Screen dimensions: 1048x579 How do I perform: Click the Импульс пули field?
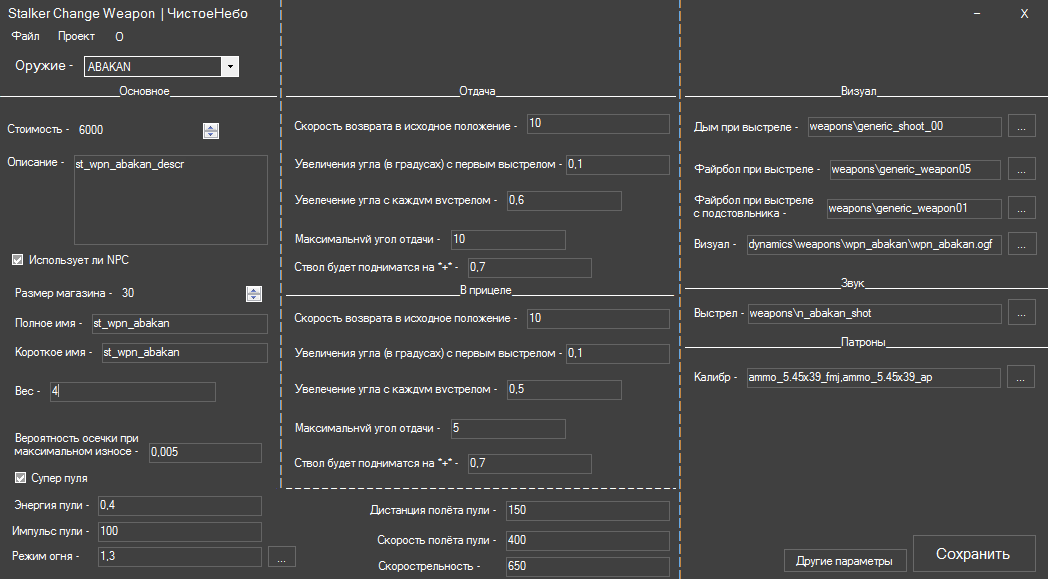[180, 532]
